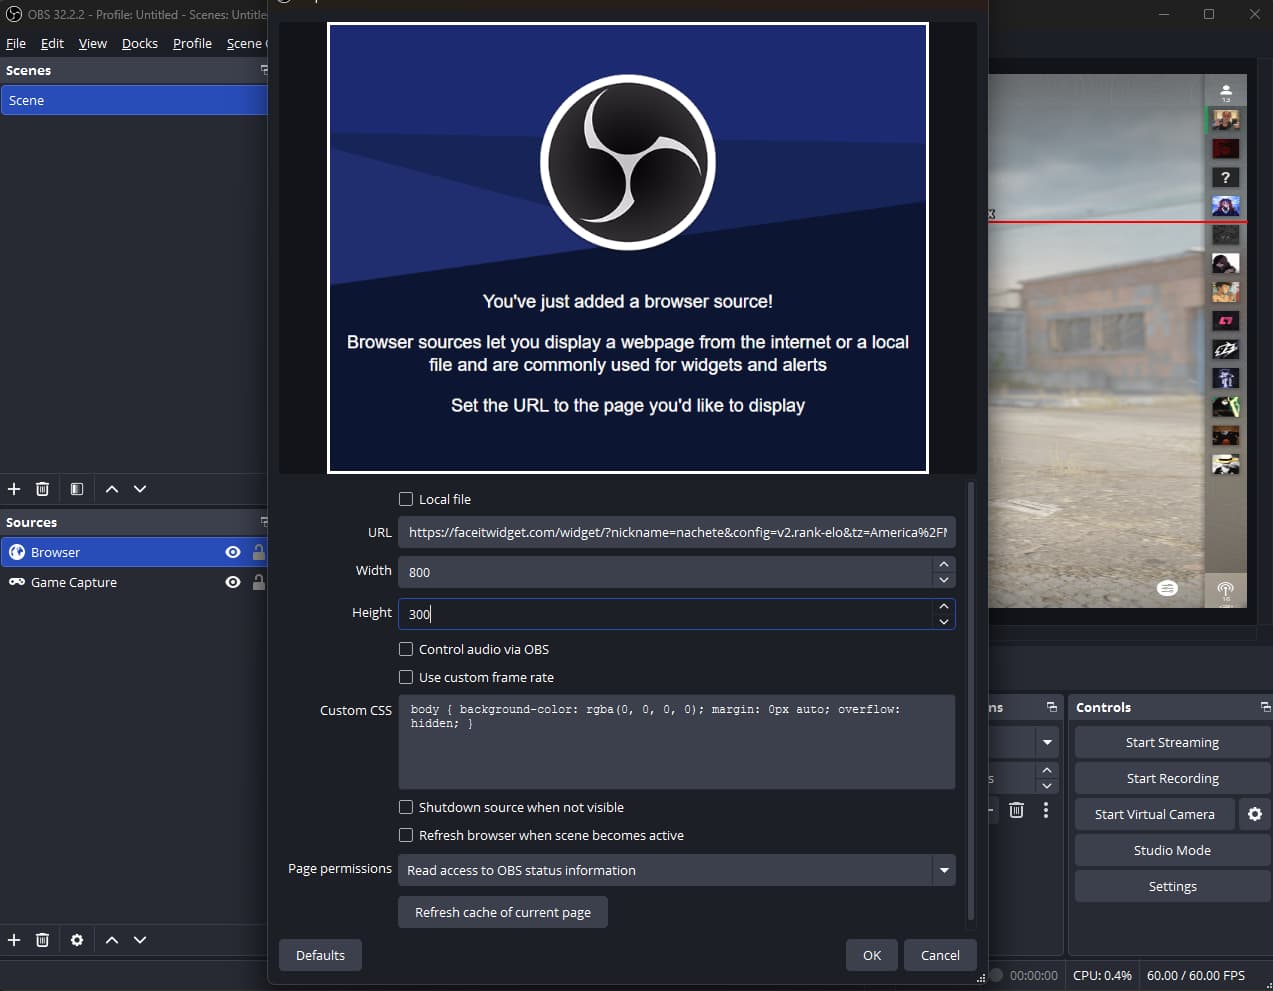Reset properties with Defaults button
Image resolution: width=1273 pixels, height=991 pixels.
(320, 955)
